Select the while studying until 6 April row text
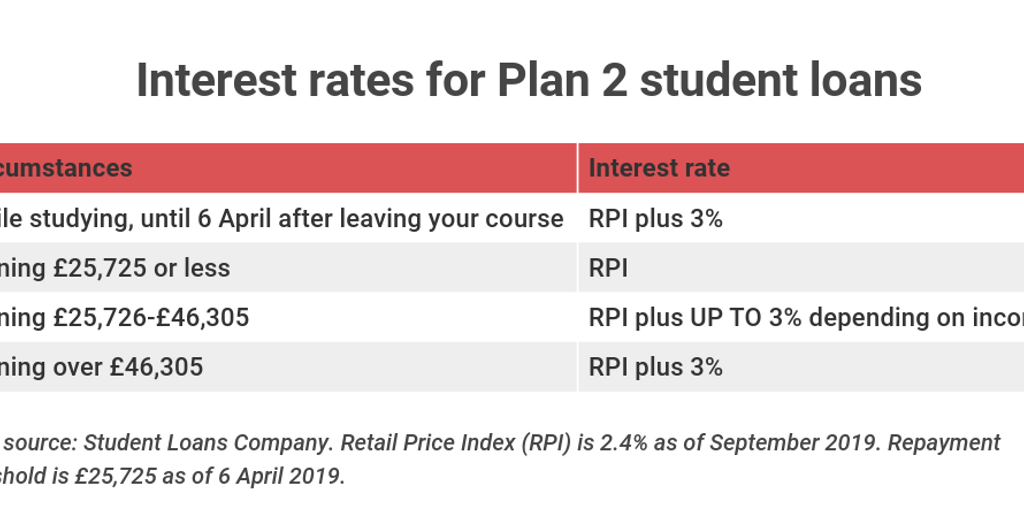 click(281, 219)
